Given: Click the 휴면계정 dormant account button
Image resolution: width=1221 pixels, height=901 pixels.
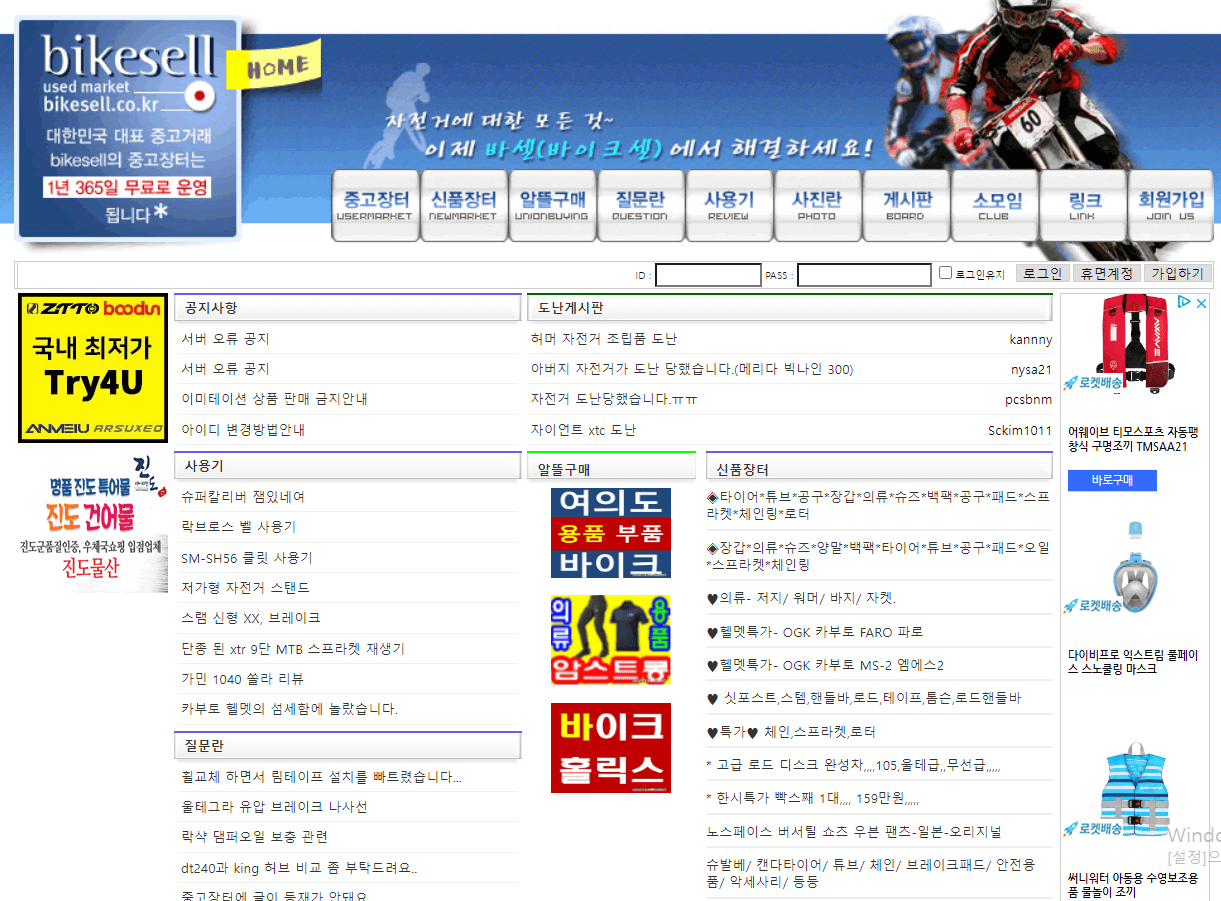Looking at the screenshot, I should tap(1106, 273).
